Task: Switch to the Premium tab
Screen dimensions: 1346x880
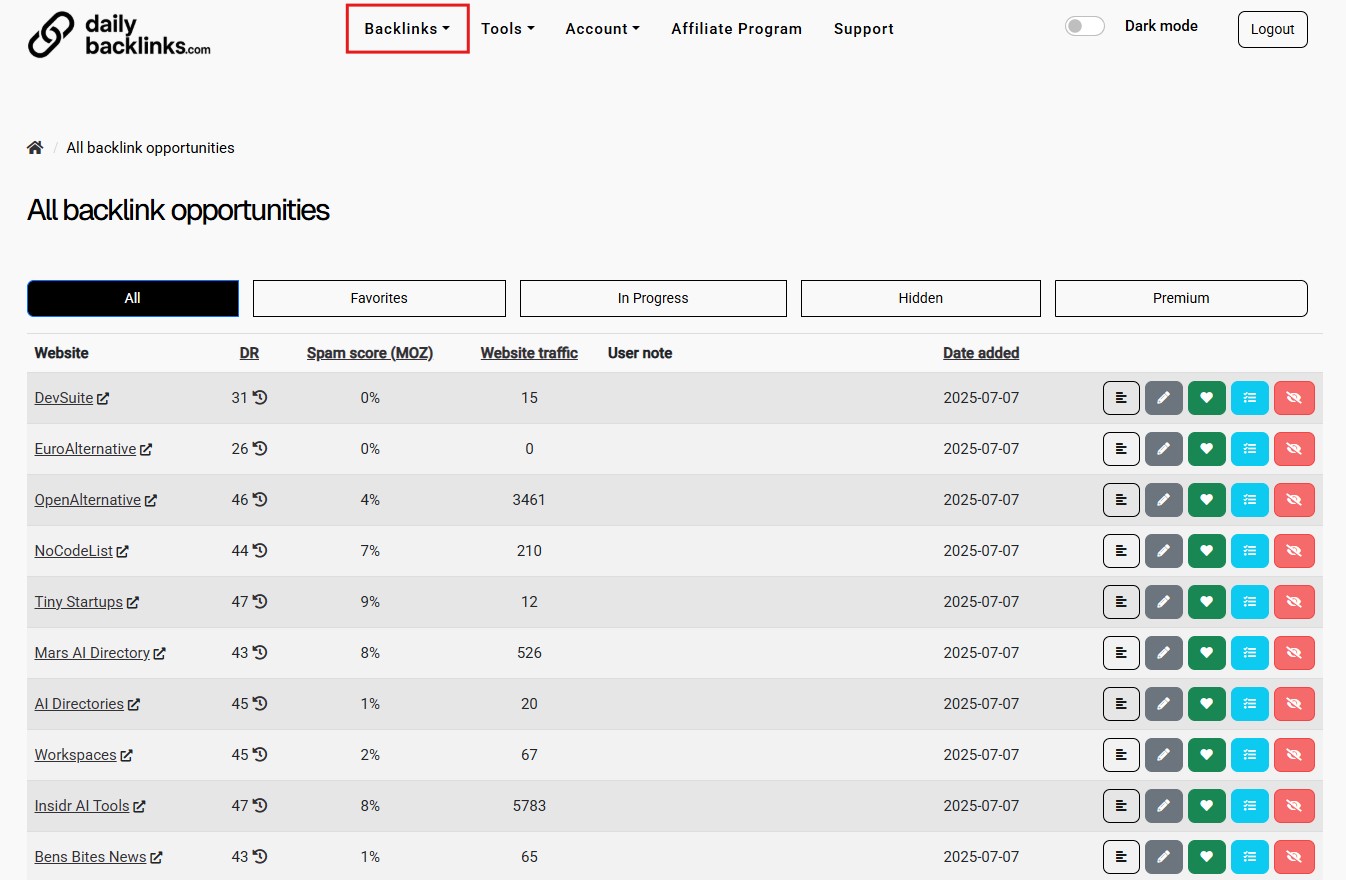Action: click(1181, 298)
